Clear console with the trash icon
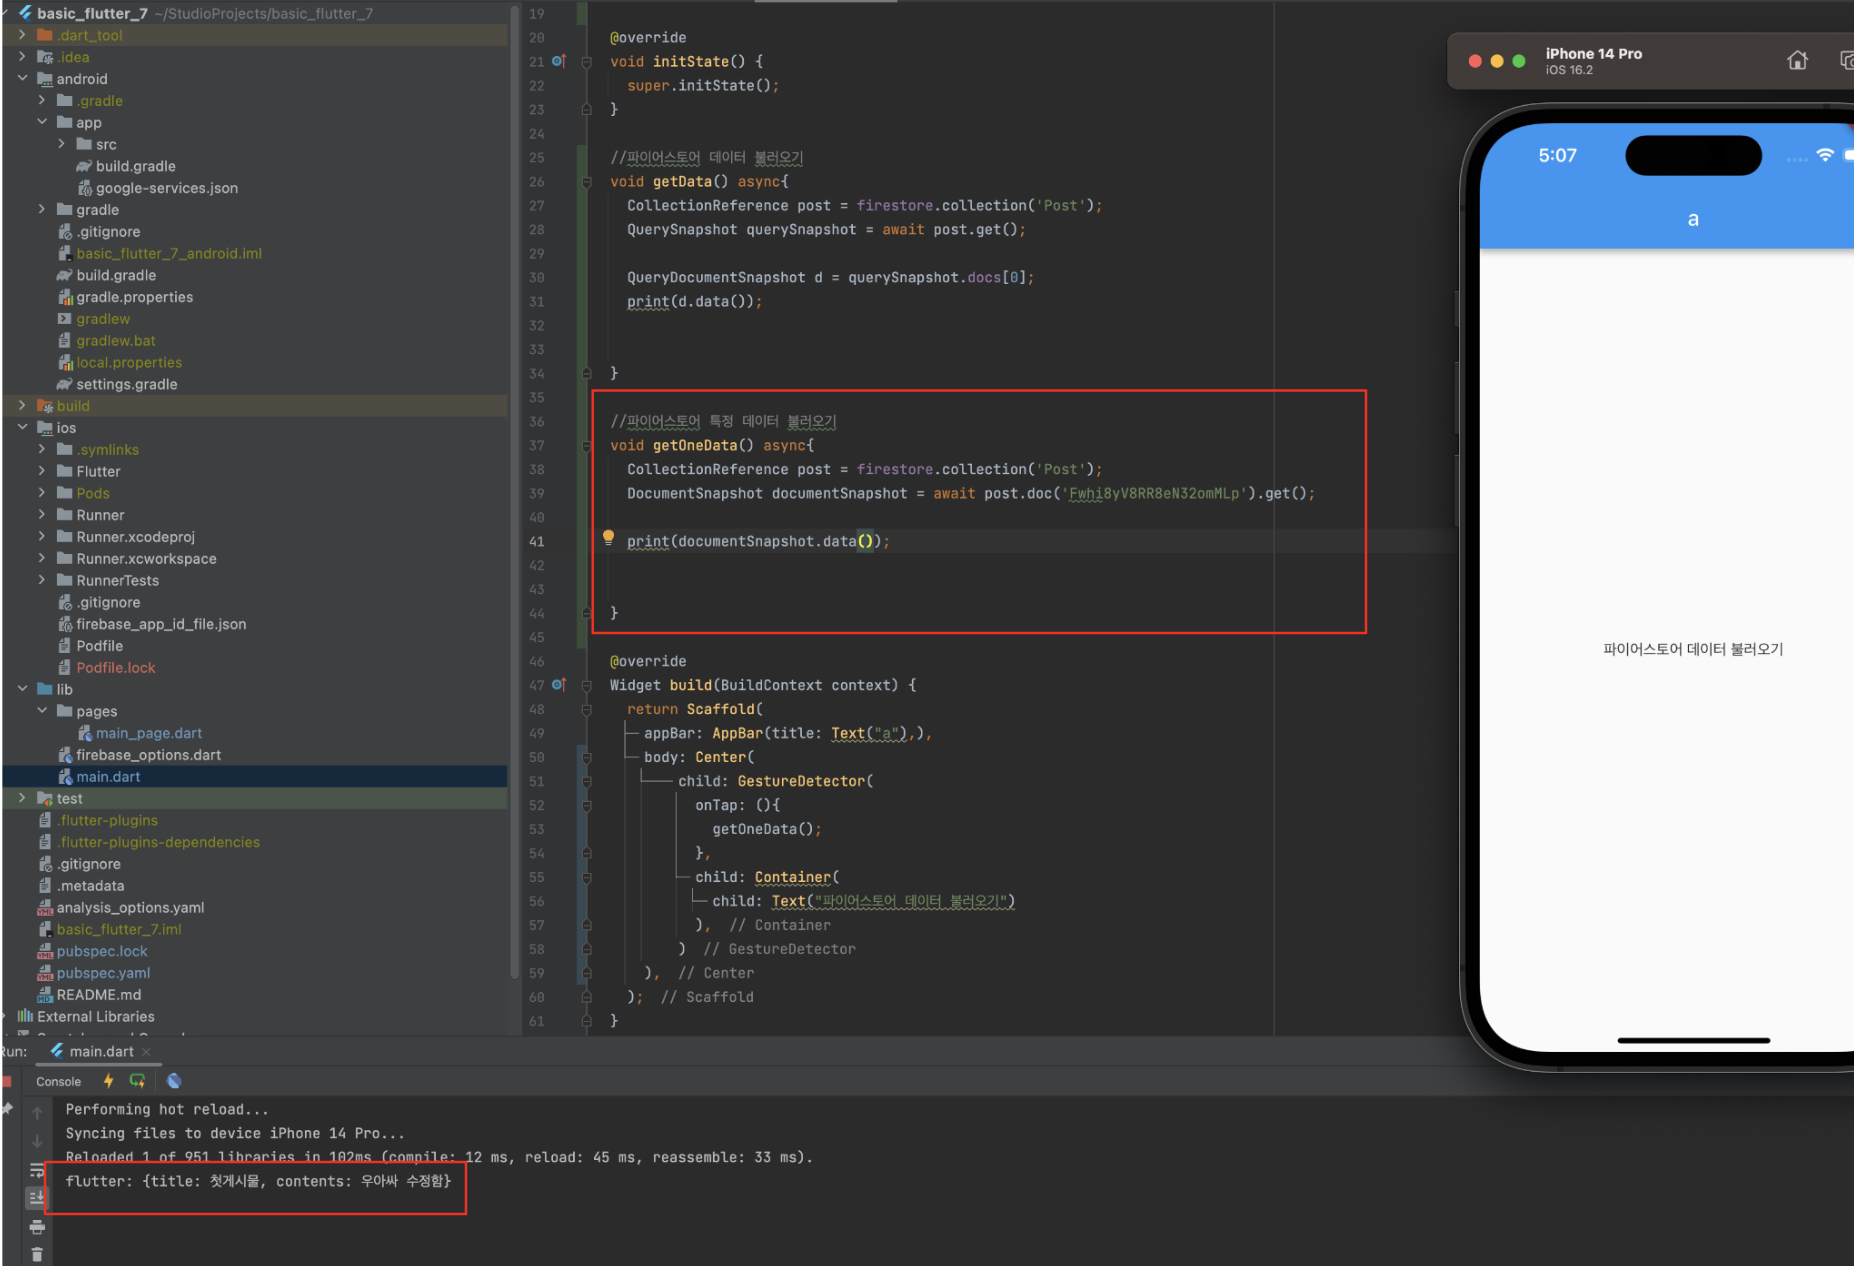 click(37, 1255)
